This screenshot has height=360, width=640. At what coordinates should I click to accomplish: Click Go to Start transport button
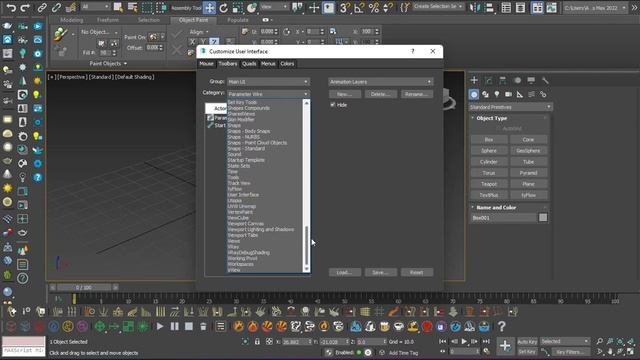point(442,341)
